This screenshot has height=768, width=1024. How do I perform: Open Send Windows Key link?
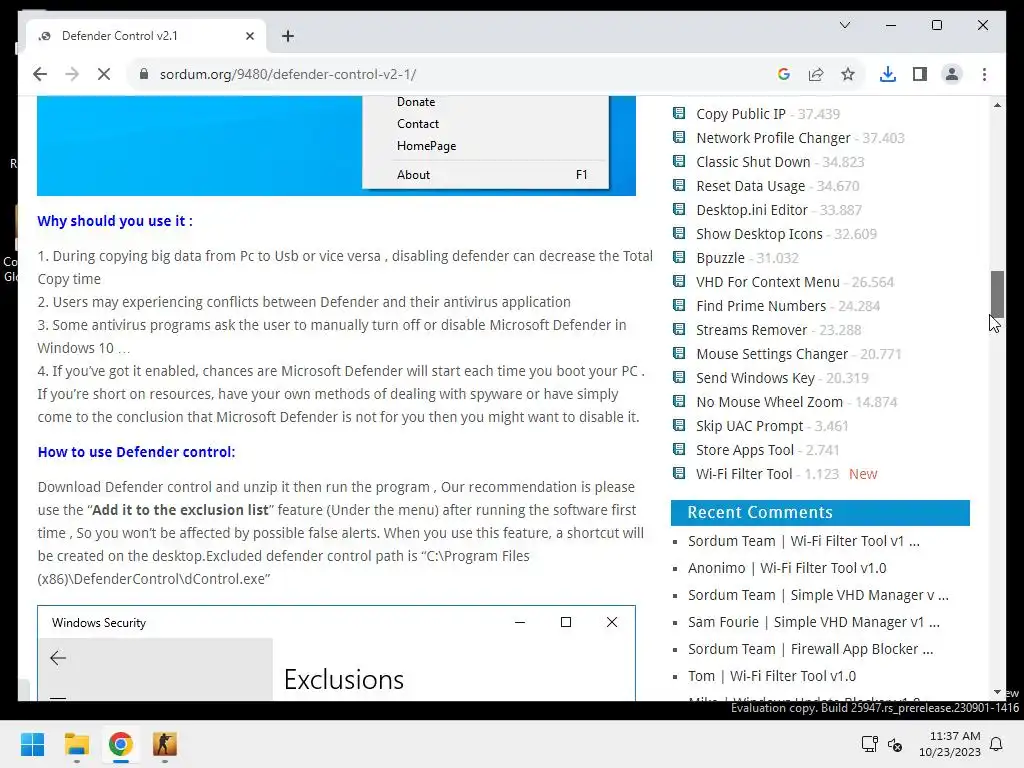tap(756, 378)
